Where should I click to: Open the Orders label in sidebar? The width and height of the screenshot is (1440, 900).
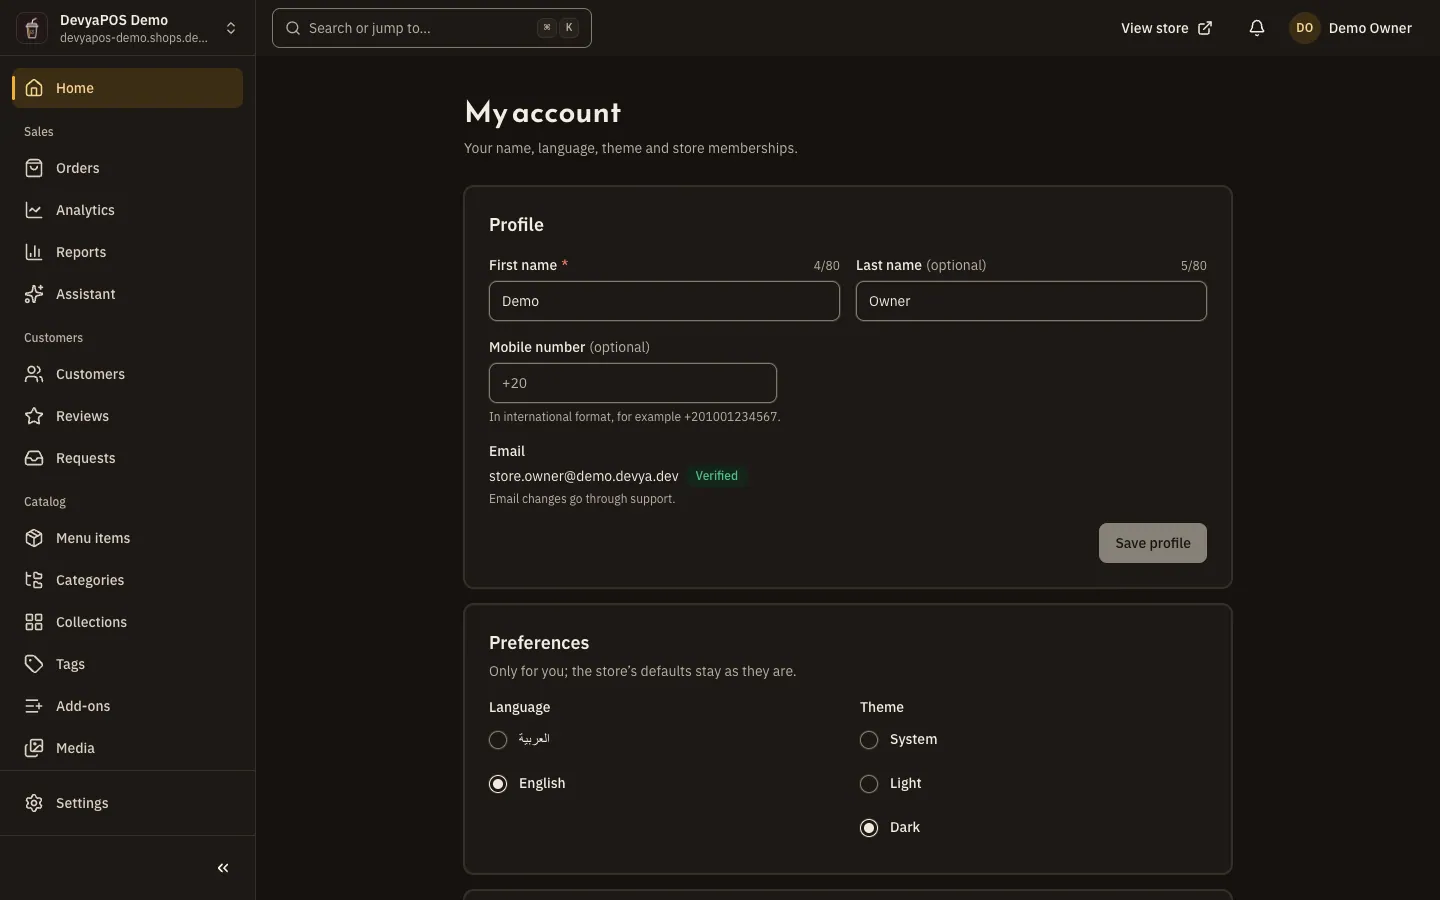coord(78,168)
